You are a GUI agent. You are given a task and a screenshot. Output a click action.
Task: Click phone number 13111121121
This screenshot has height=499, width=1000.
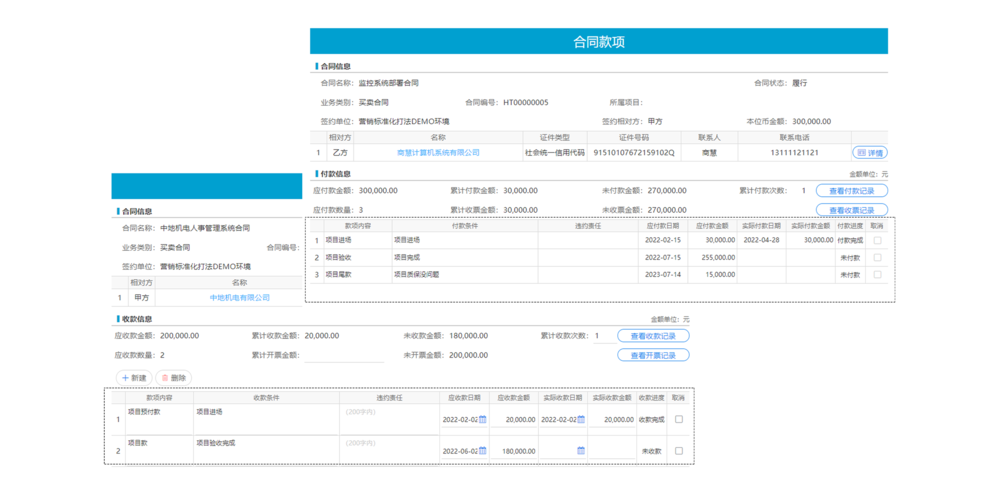pos(794,153)
